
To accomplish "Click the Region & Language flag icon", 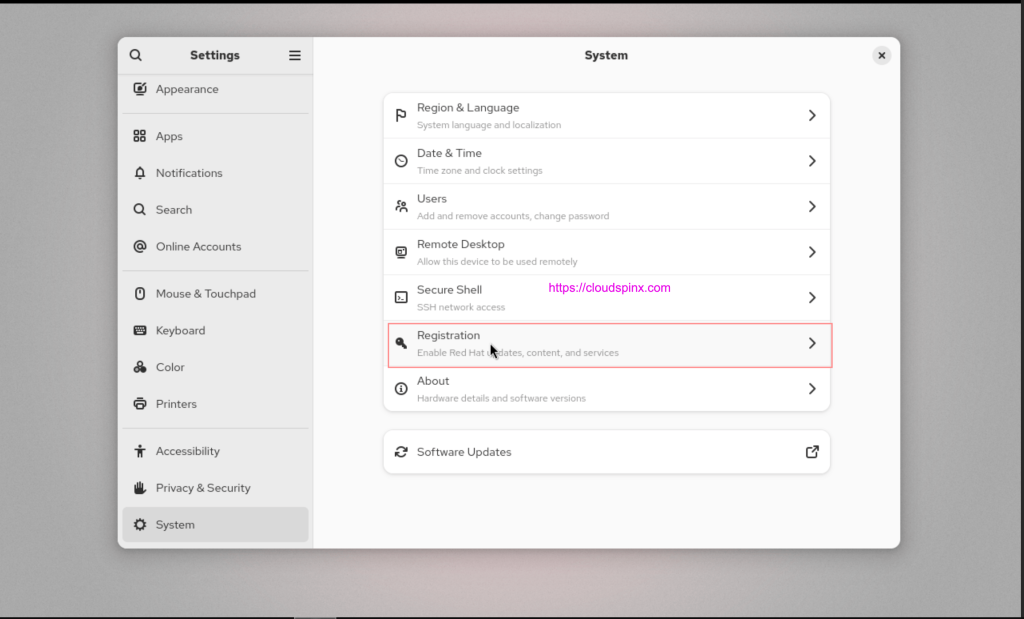I will (x=400, y=115).
